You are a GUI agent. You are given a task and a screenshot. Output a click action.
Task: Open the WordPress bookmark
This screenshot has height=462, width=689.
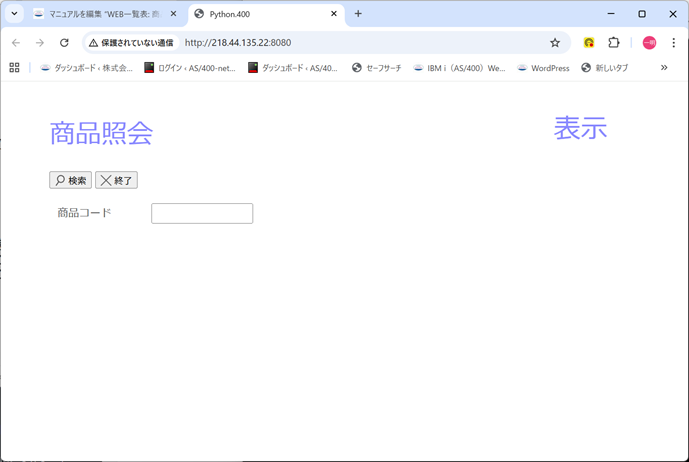(x=543, y=68)
